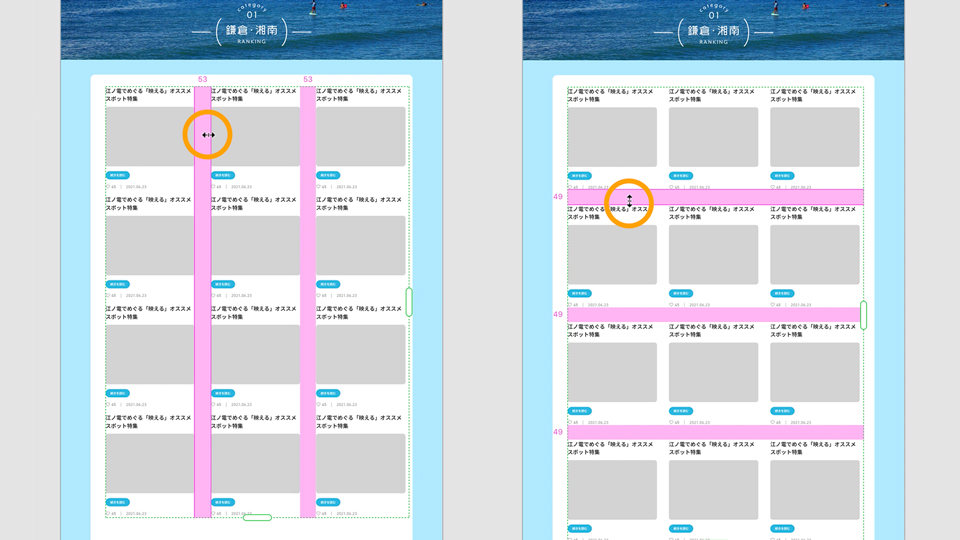The width and height of the screenshot is (960, 540).
Task: Select the pink gap between first and second card columns
Action: (203, 302)
